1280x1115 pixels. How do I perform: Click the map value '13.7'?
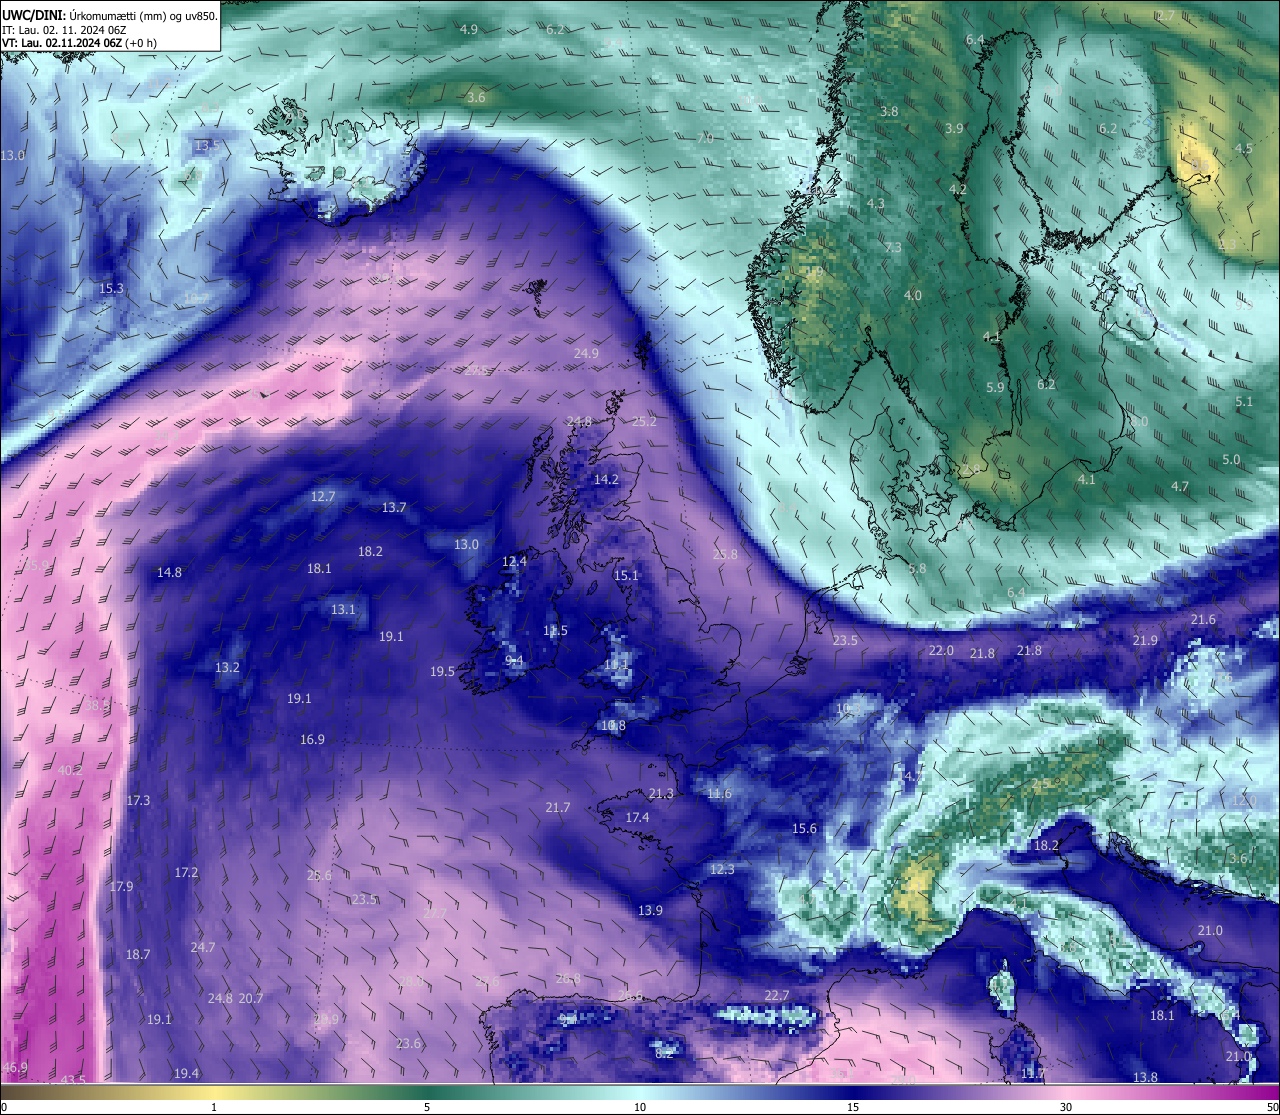click(x=394, y=508)
